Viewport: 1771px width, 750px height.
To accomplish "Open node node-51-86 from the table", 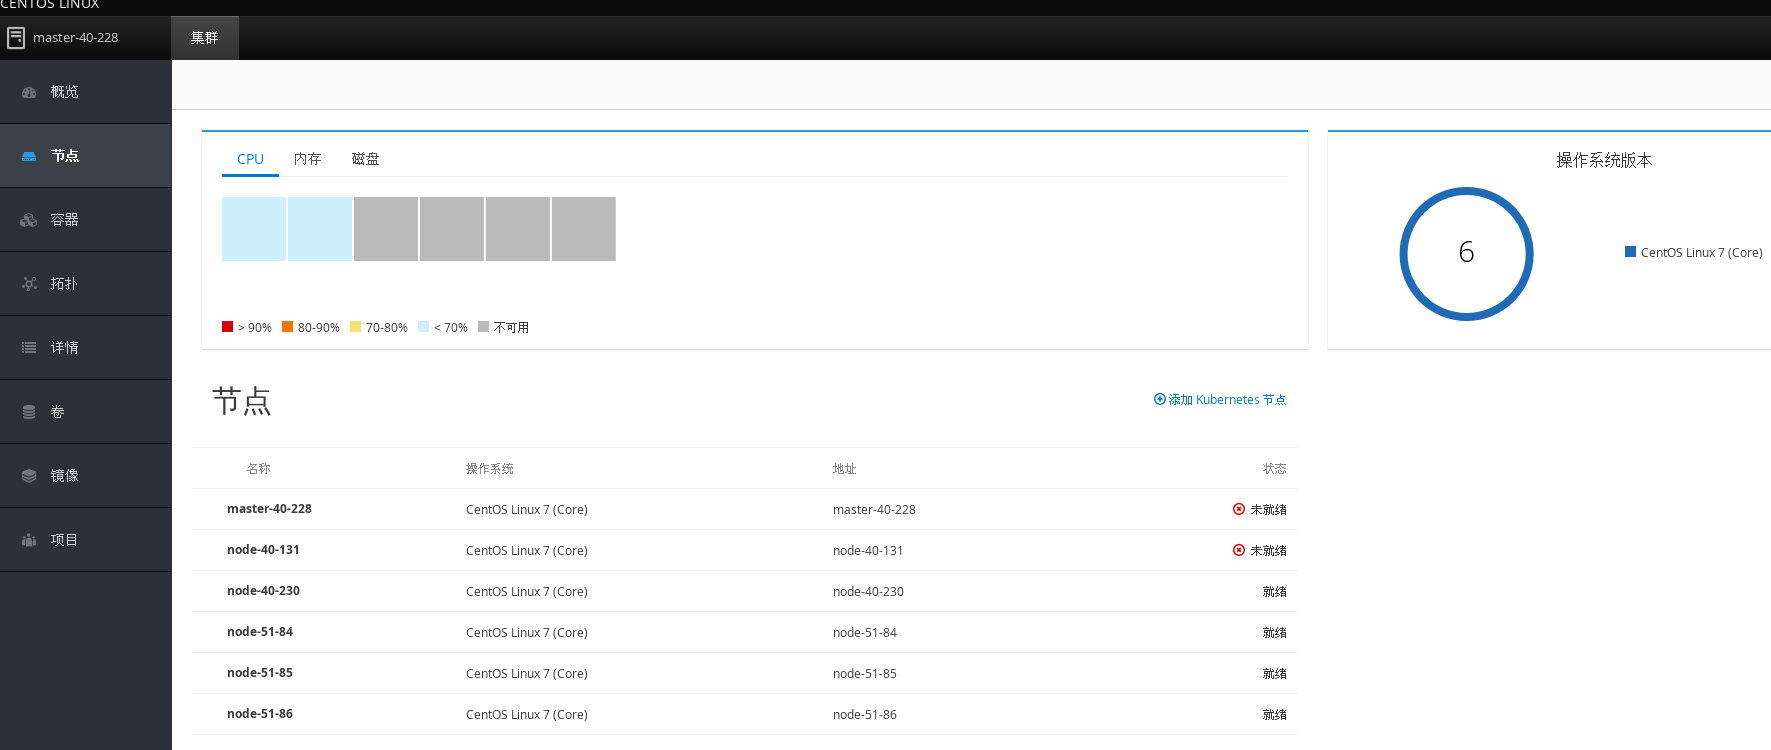I will click(x=260, y=714).
